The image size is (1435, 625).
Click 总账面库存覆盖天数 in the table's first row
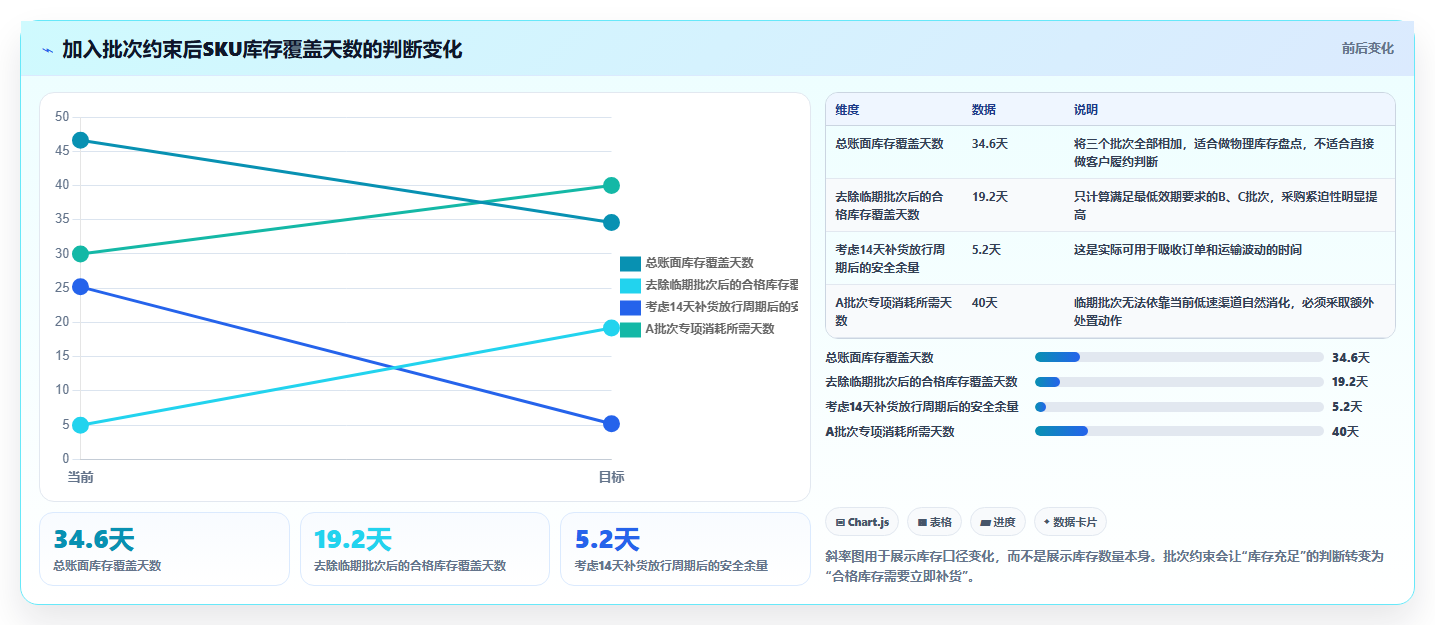pyautogui.click(x=889, y=144)
